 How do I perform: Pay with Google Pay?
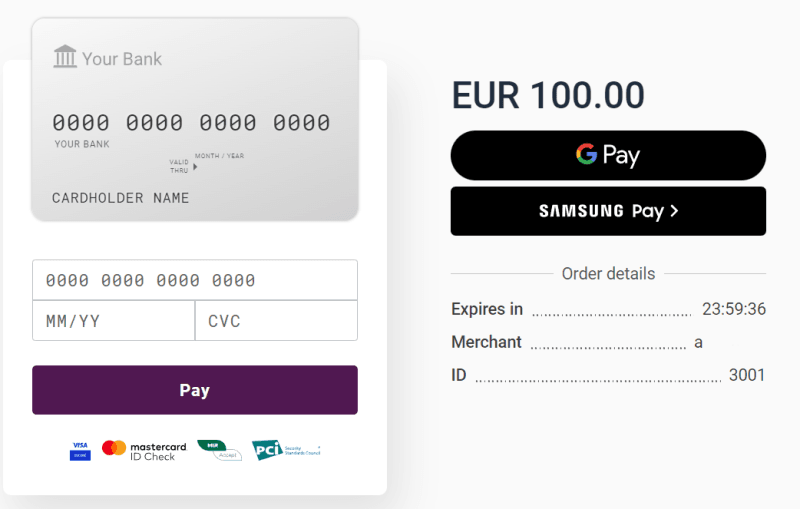(x=608, y=155)
